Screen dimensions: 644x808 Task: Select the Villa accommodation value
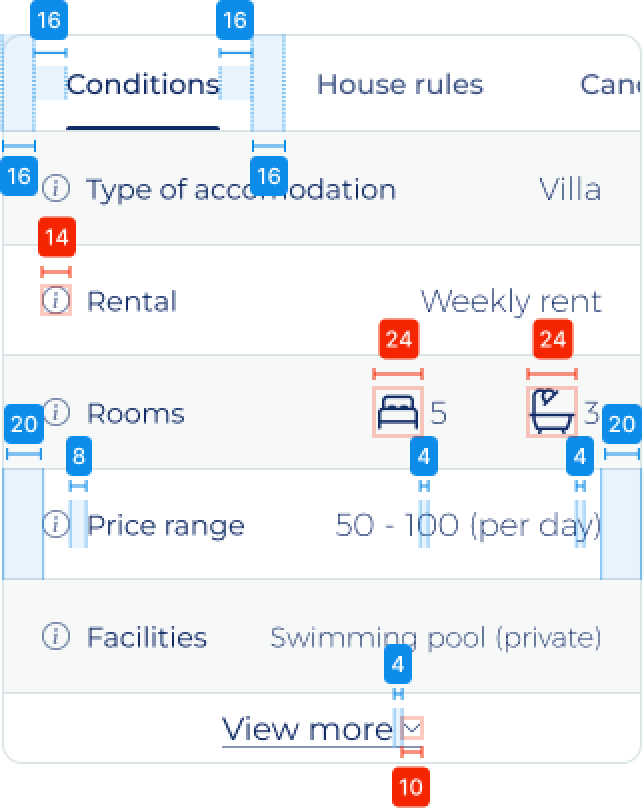(x=570, y=189)
